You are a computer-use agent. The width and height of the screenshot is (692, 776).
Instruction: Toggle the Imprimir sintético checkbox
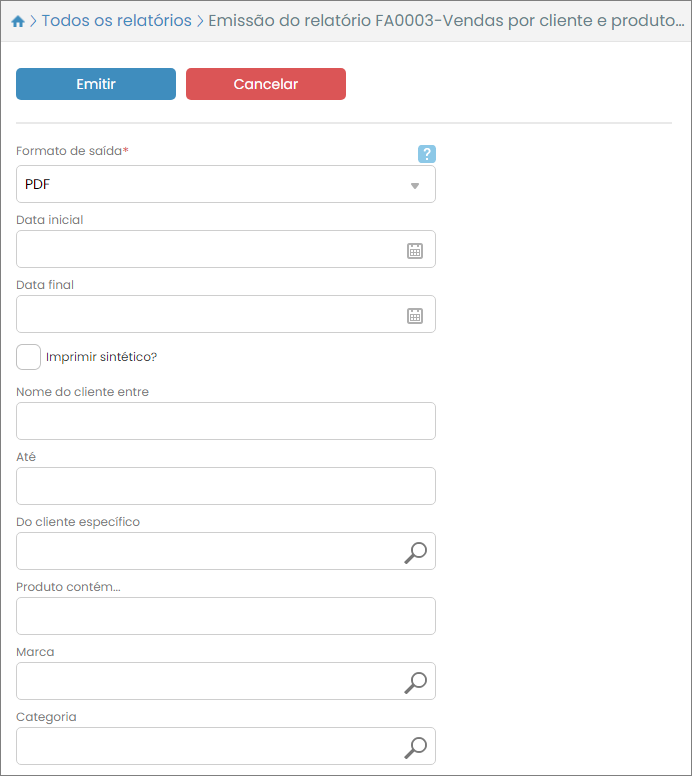[x=29, y=357]
